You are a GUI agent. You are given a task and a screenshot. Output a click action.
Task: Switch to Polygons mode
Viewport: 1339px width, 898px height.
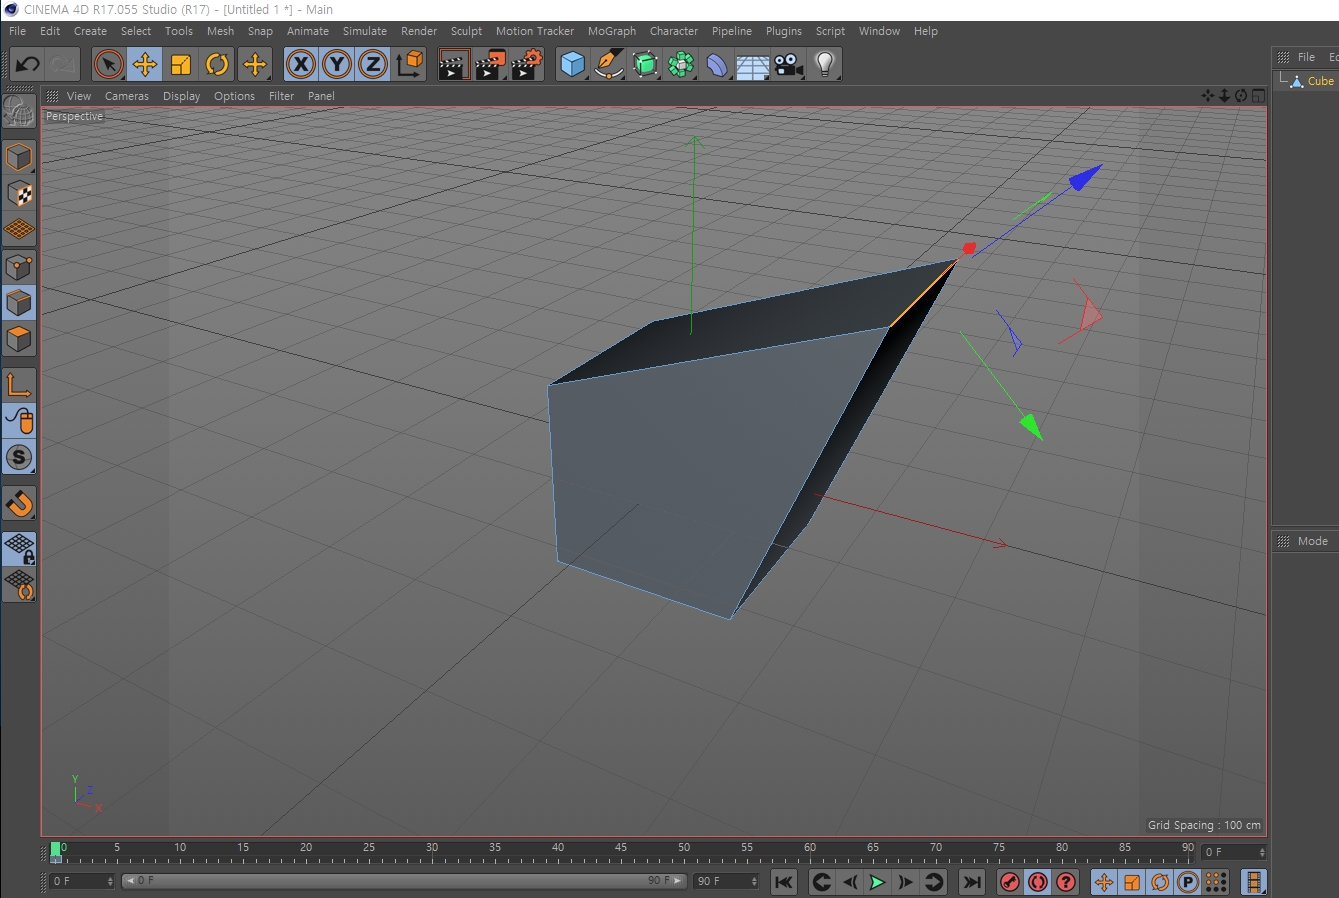(19, 339)
